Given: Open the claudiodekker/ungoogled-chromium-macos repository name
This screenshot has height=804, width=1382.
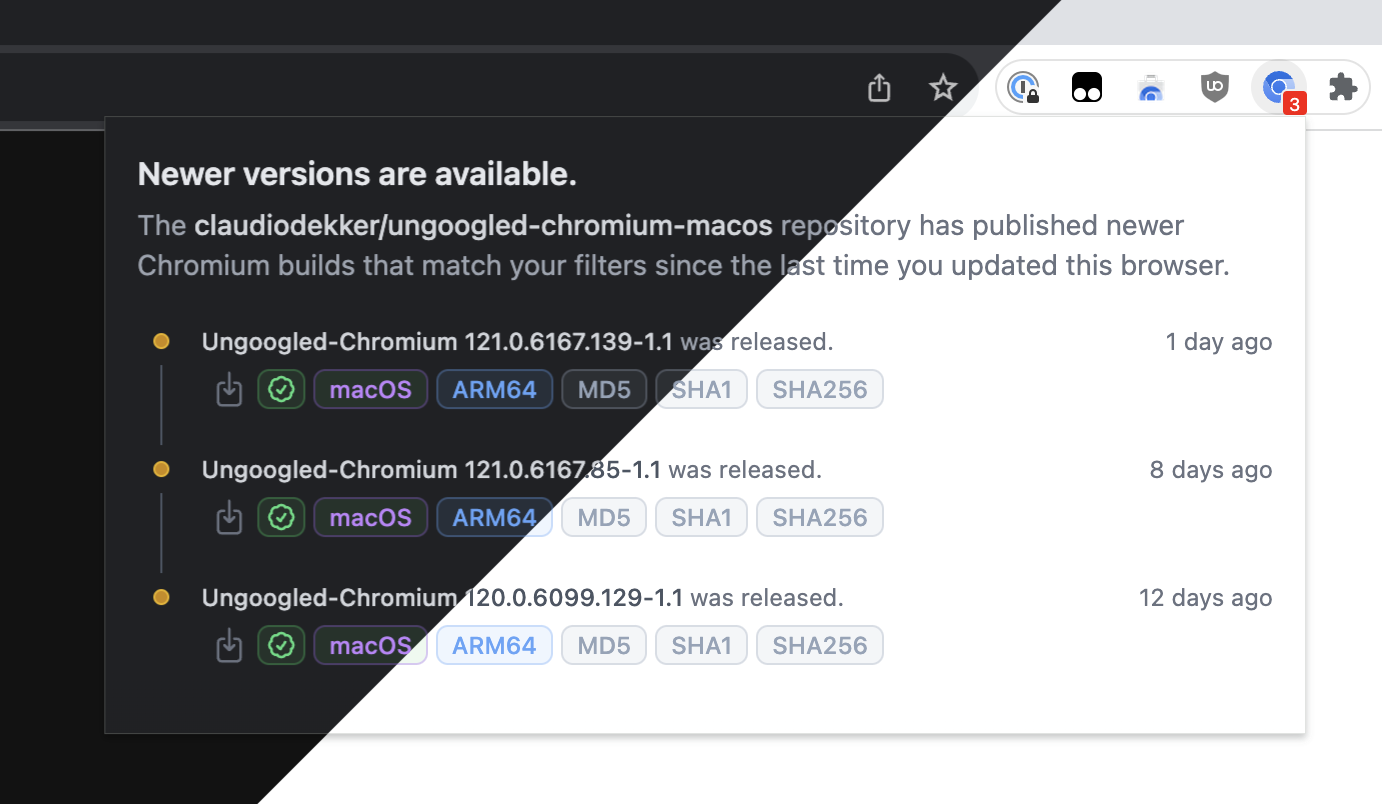Looking at the screenshot, I should click(484, 226).
